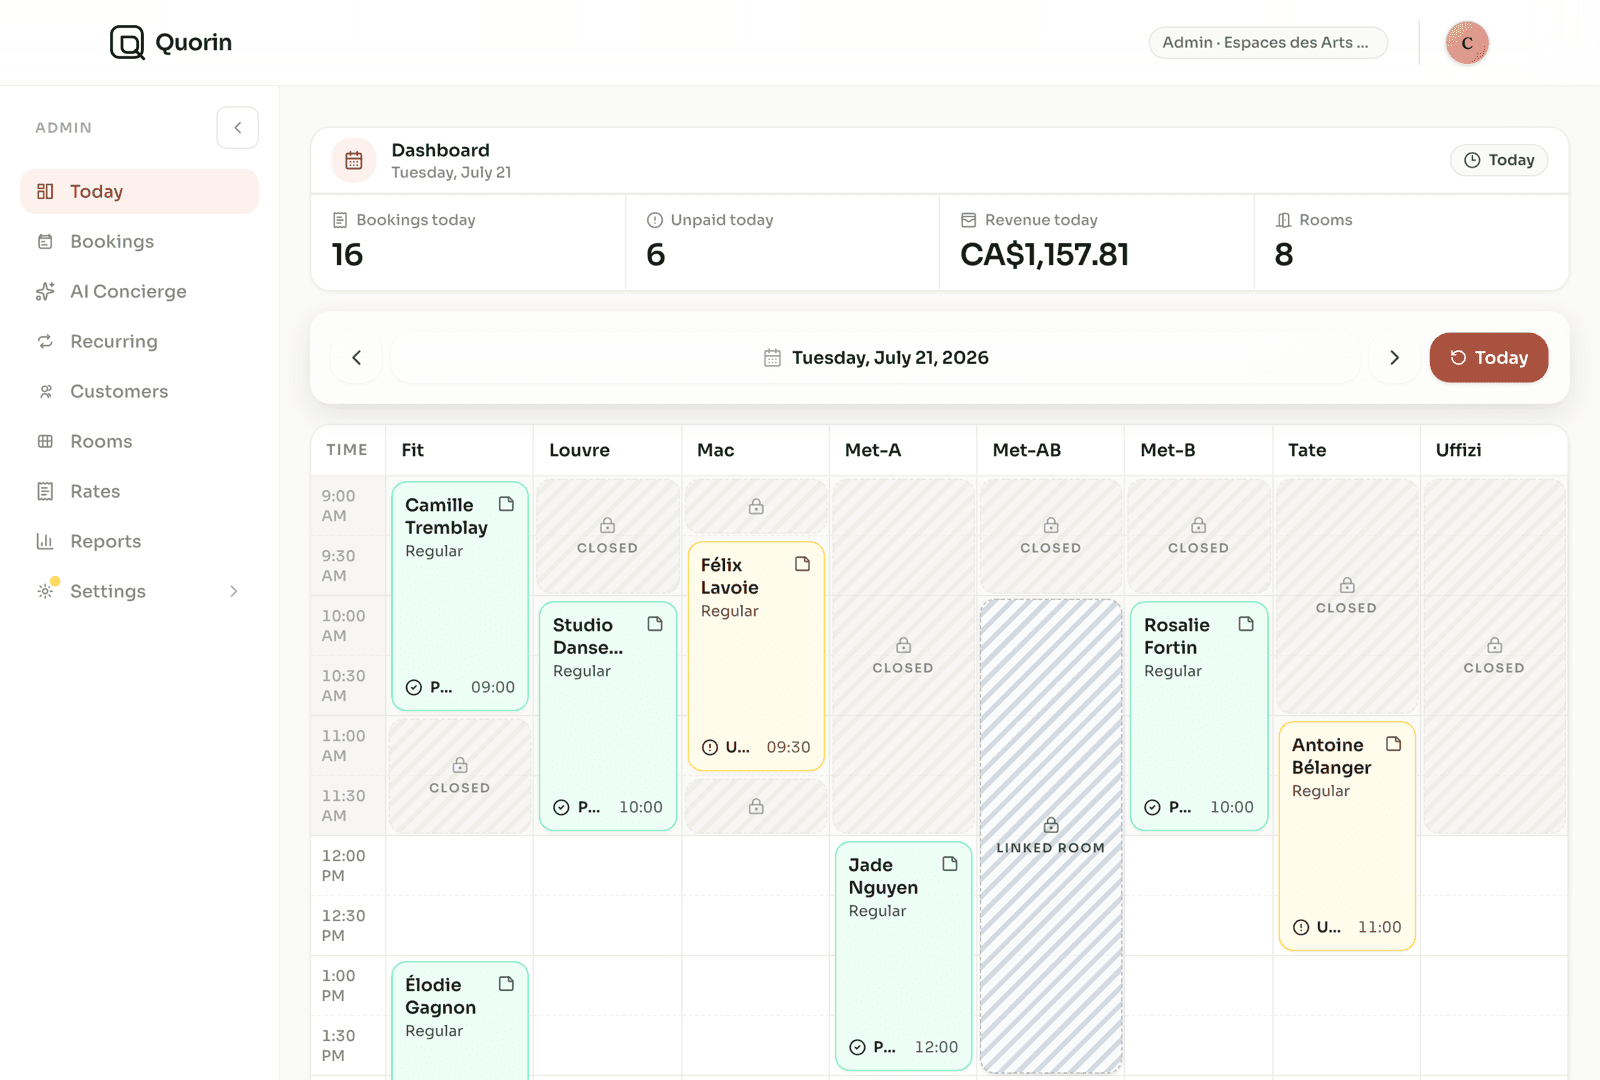
Task: Click paid check icon on Jade Nguyen booking
Action: (857, 1047)
